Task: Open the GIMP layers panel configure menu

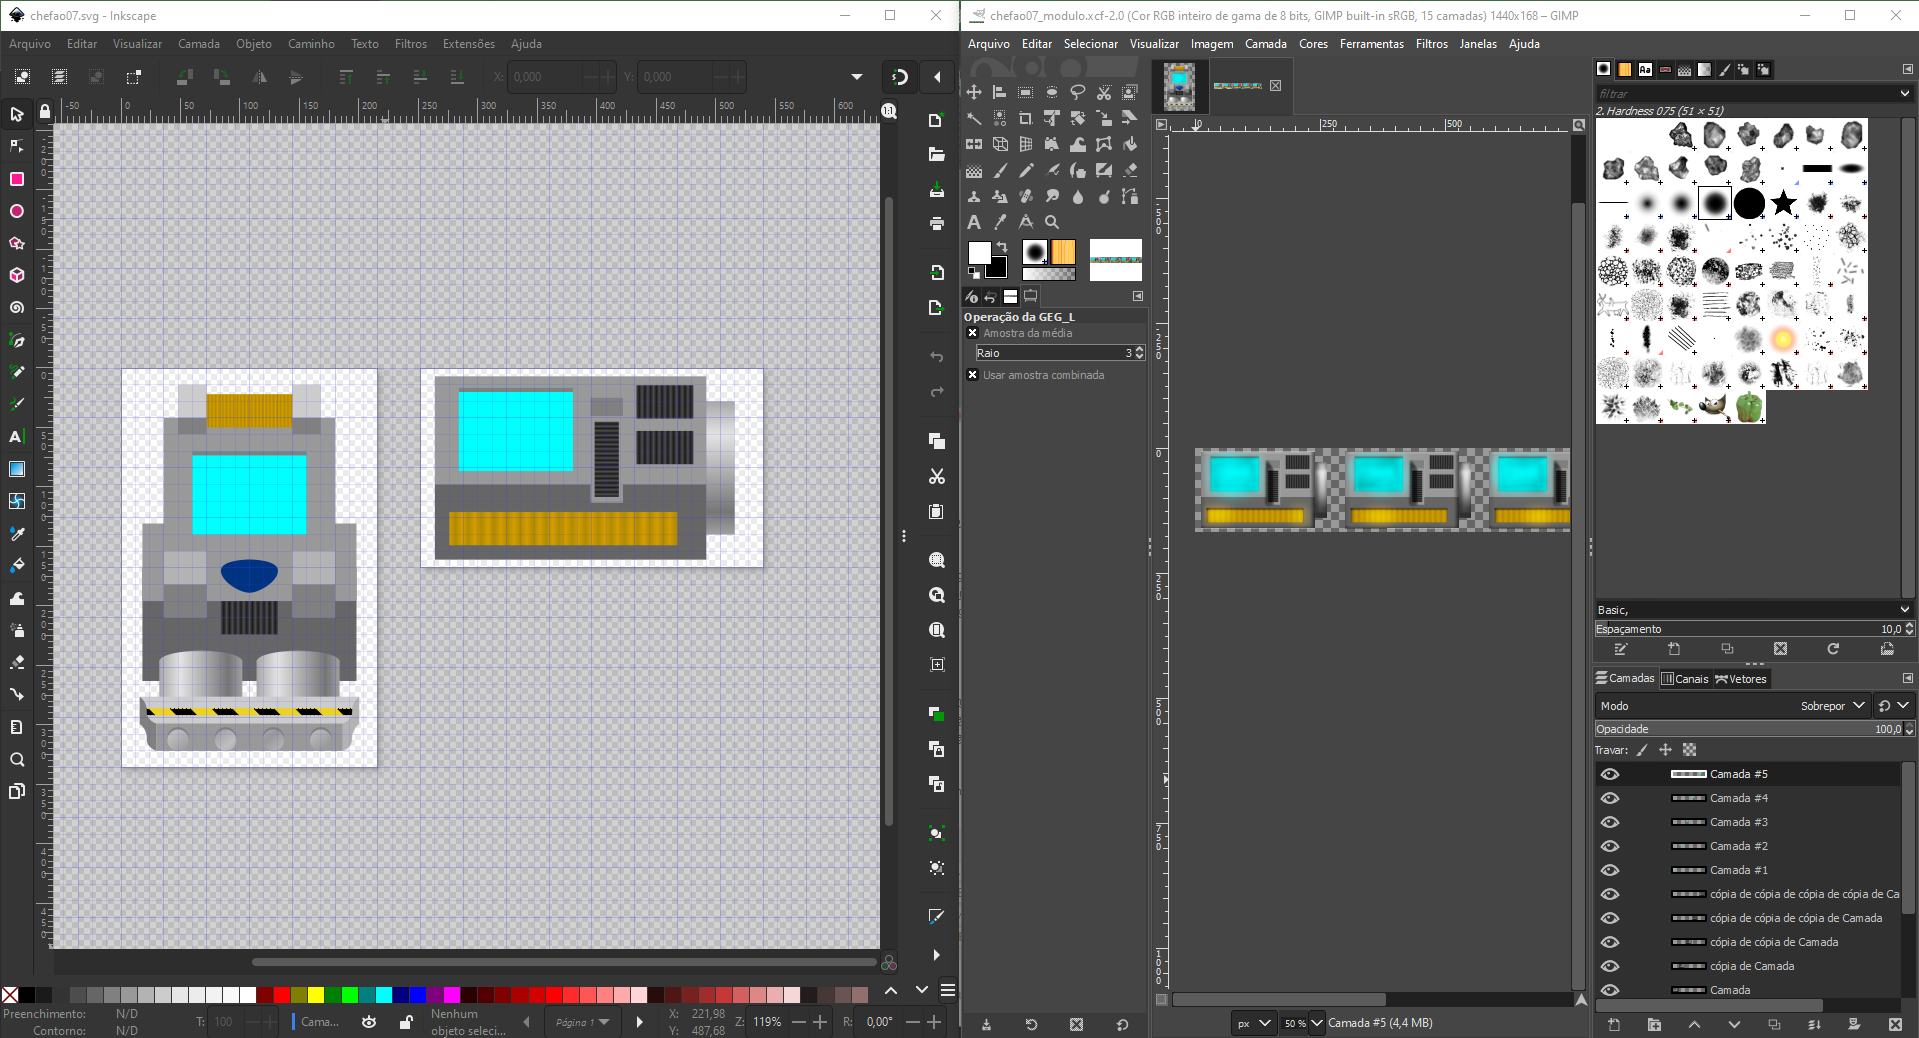Action: pyautogui.click(x=1907, y=678)
